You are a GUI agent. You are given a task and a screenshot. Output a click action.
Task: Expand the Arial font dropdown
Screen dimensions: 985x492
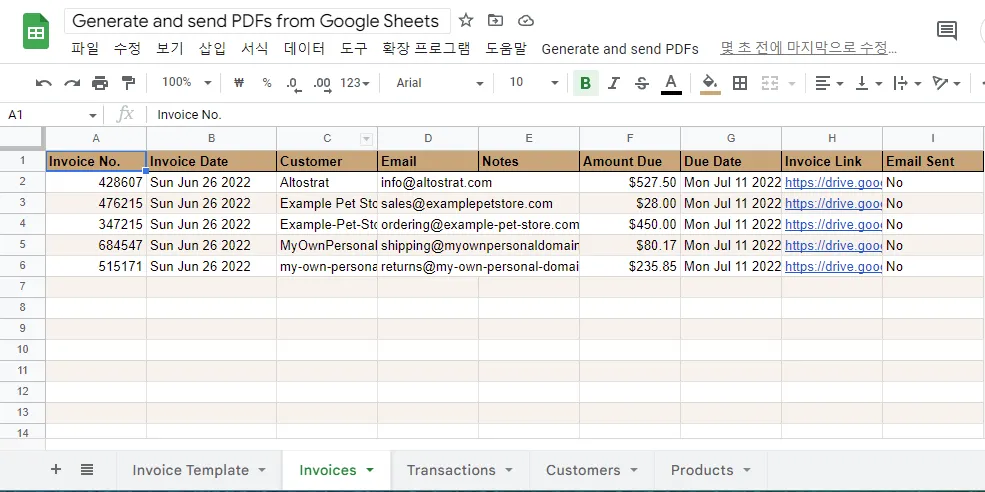tap(439, 83)
